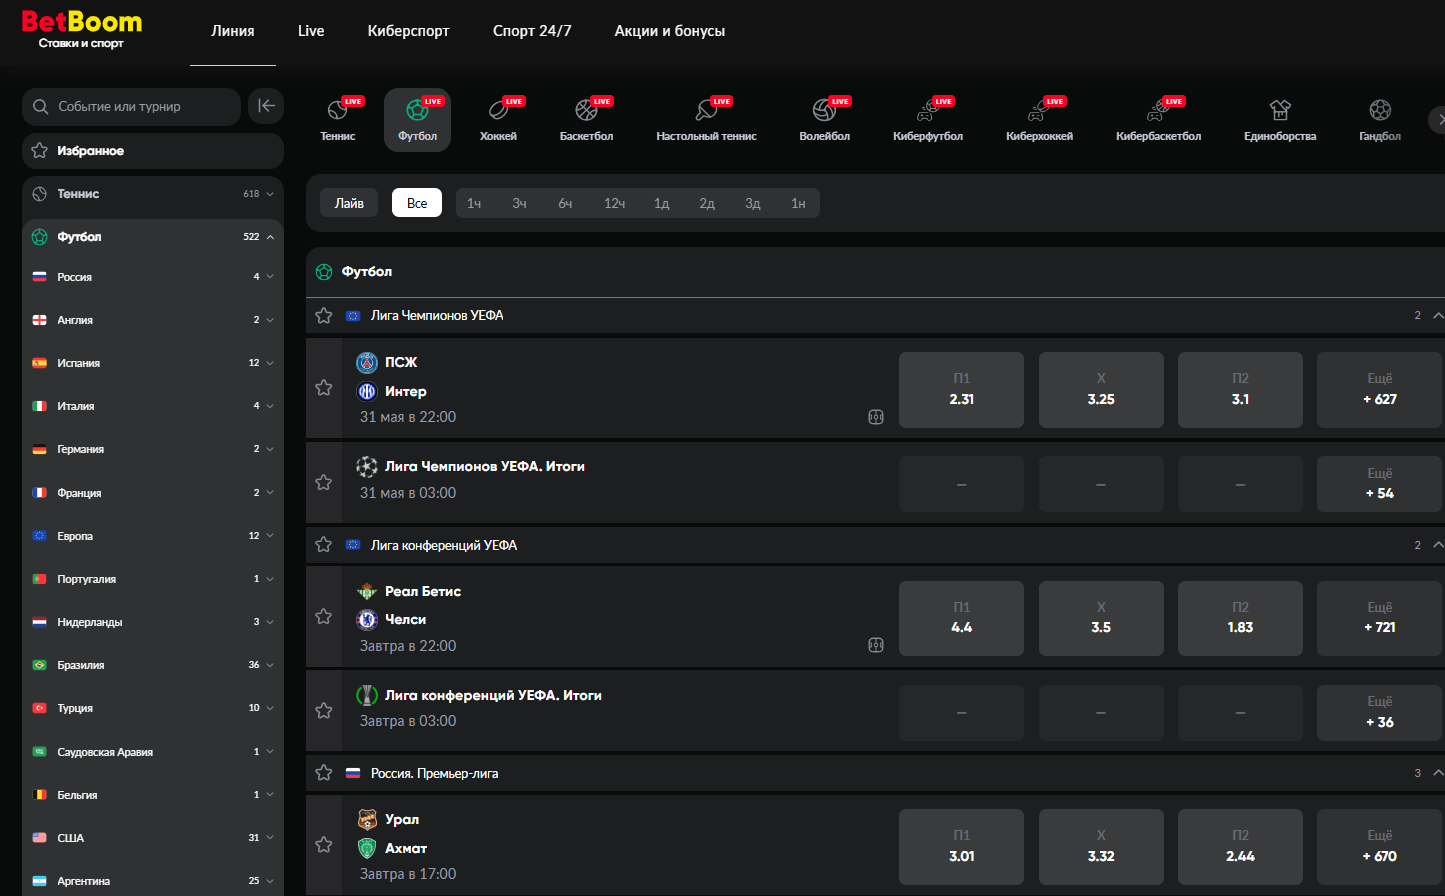Open the Акции и бонусы tab
The width and height of the screenshot is (1445, 896).
[670, 31]
